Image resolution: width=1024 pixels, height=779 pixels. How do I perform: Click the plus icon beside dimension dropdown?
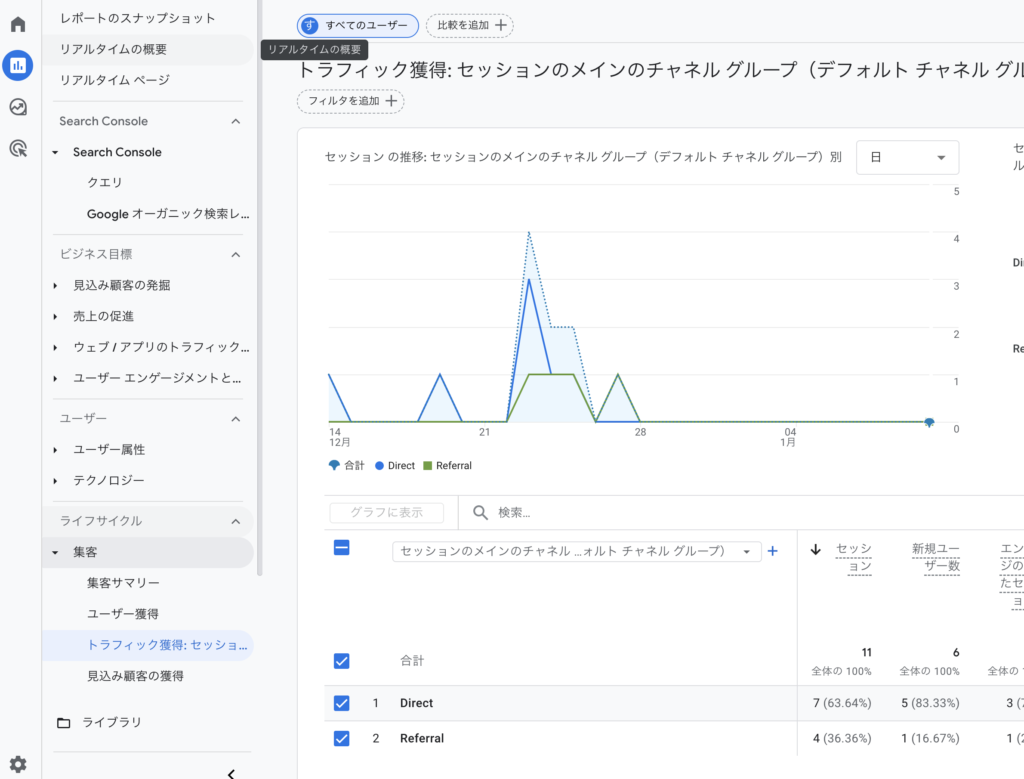point(772,551)
